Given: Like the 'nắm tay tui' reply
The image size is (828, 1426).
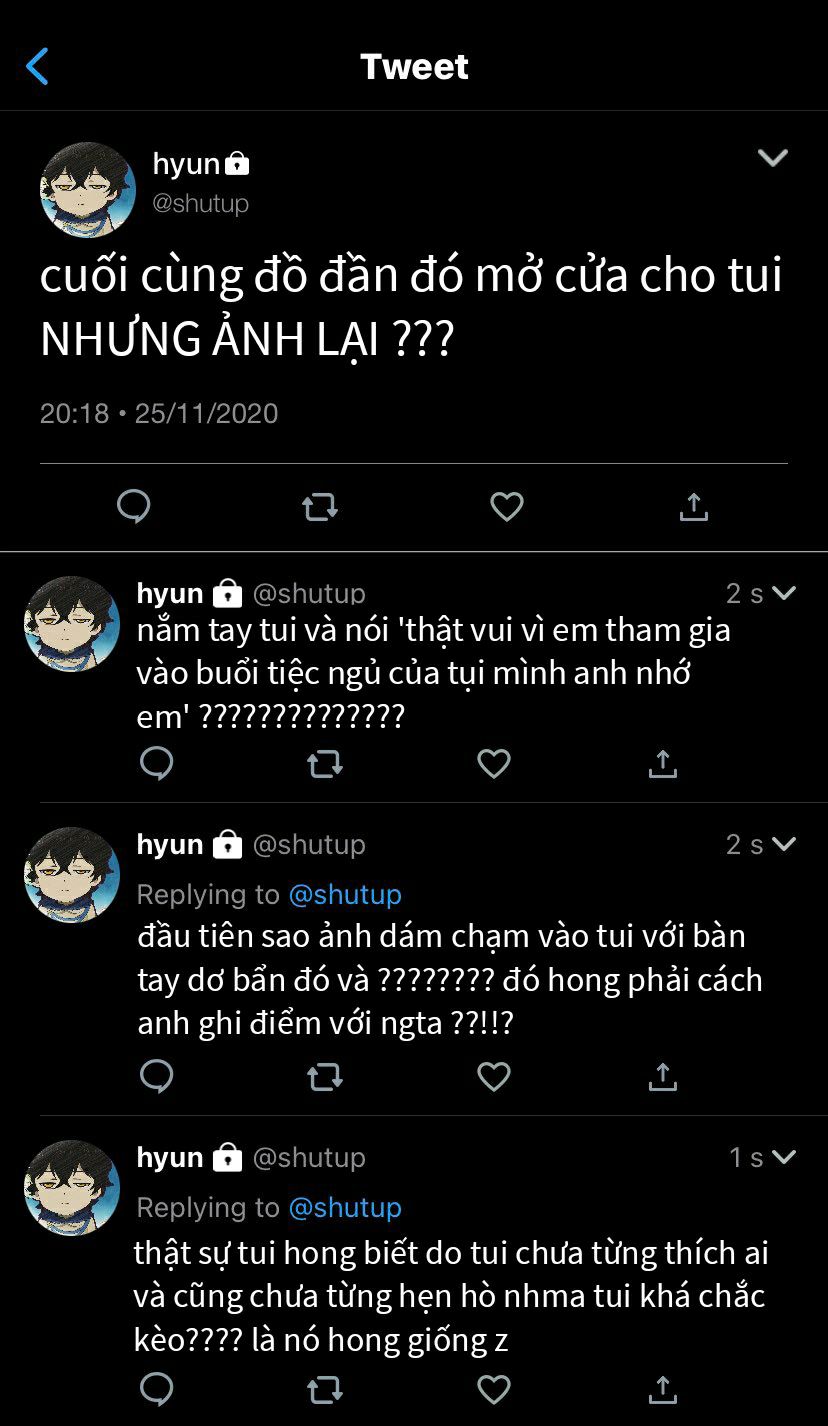Looking at the screenshot, I should [x=494, y=765].
